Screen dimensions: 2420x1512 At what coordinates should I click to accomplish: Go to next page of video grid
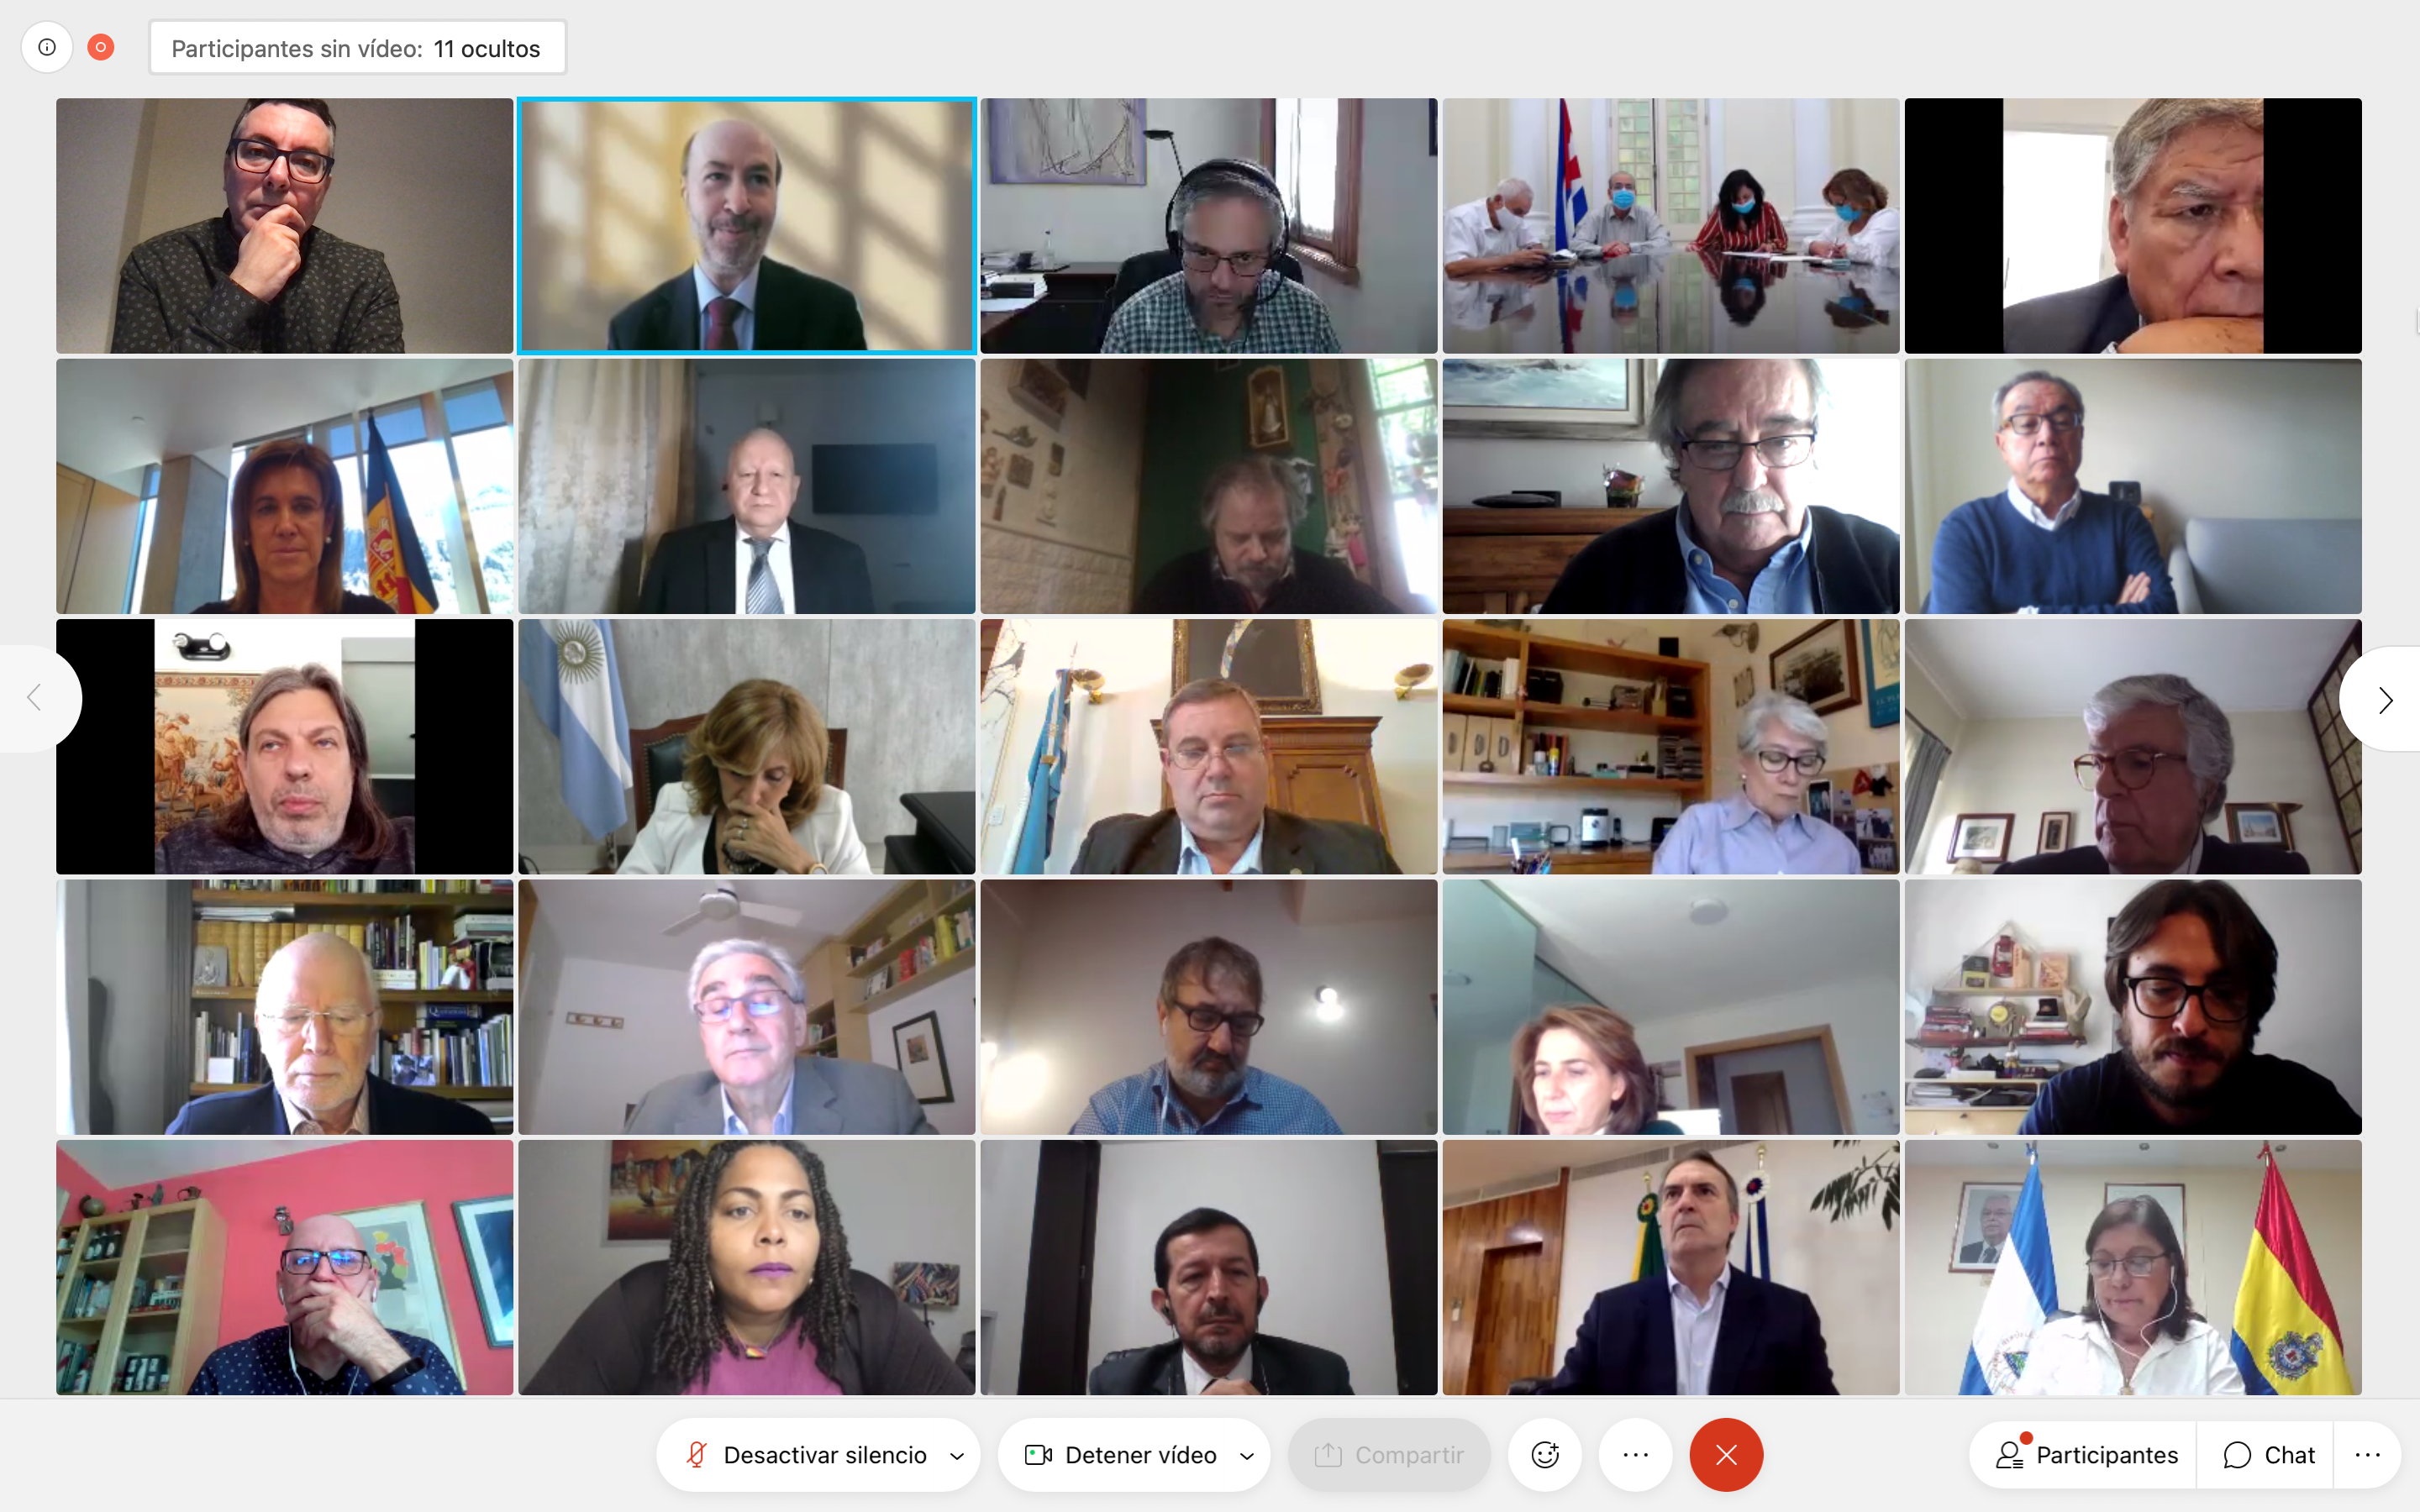pos(2385,699)
